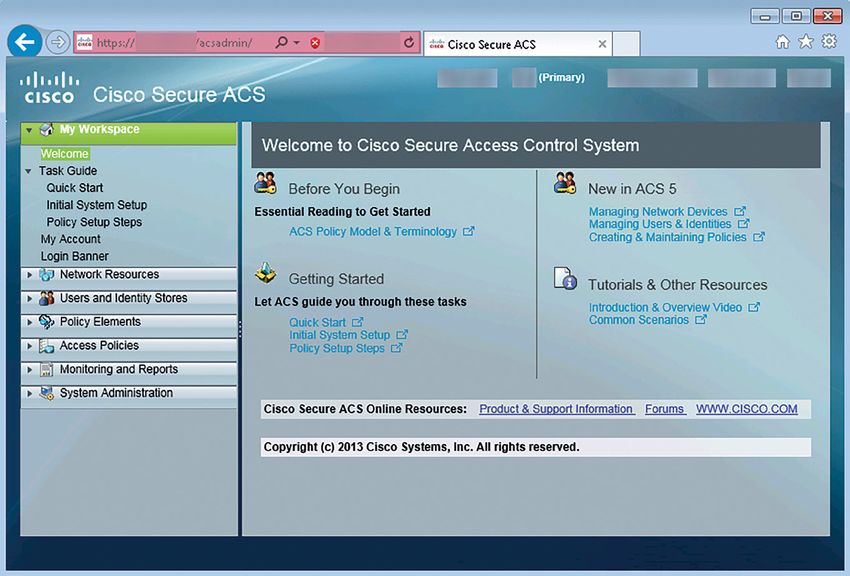This screenshot has height=576, width=850.
Task: Follow Initial System Setup link in main pane
Action: tap(339, 335)
